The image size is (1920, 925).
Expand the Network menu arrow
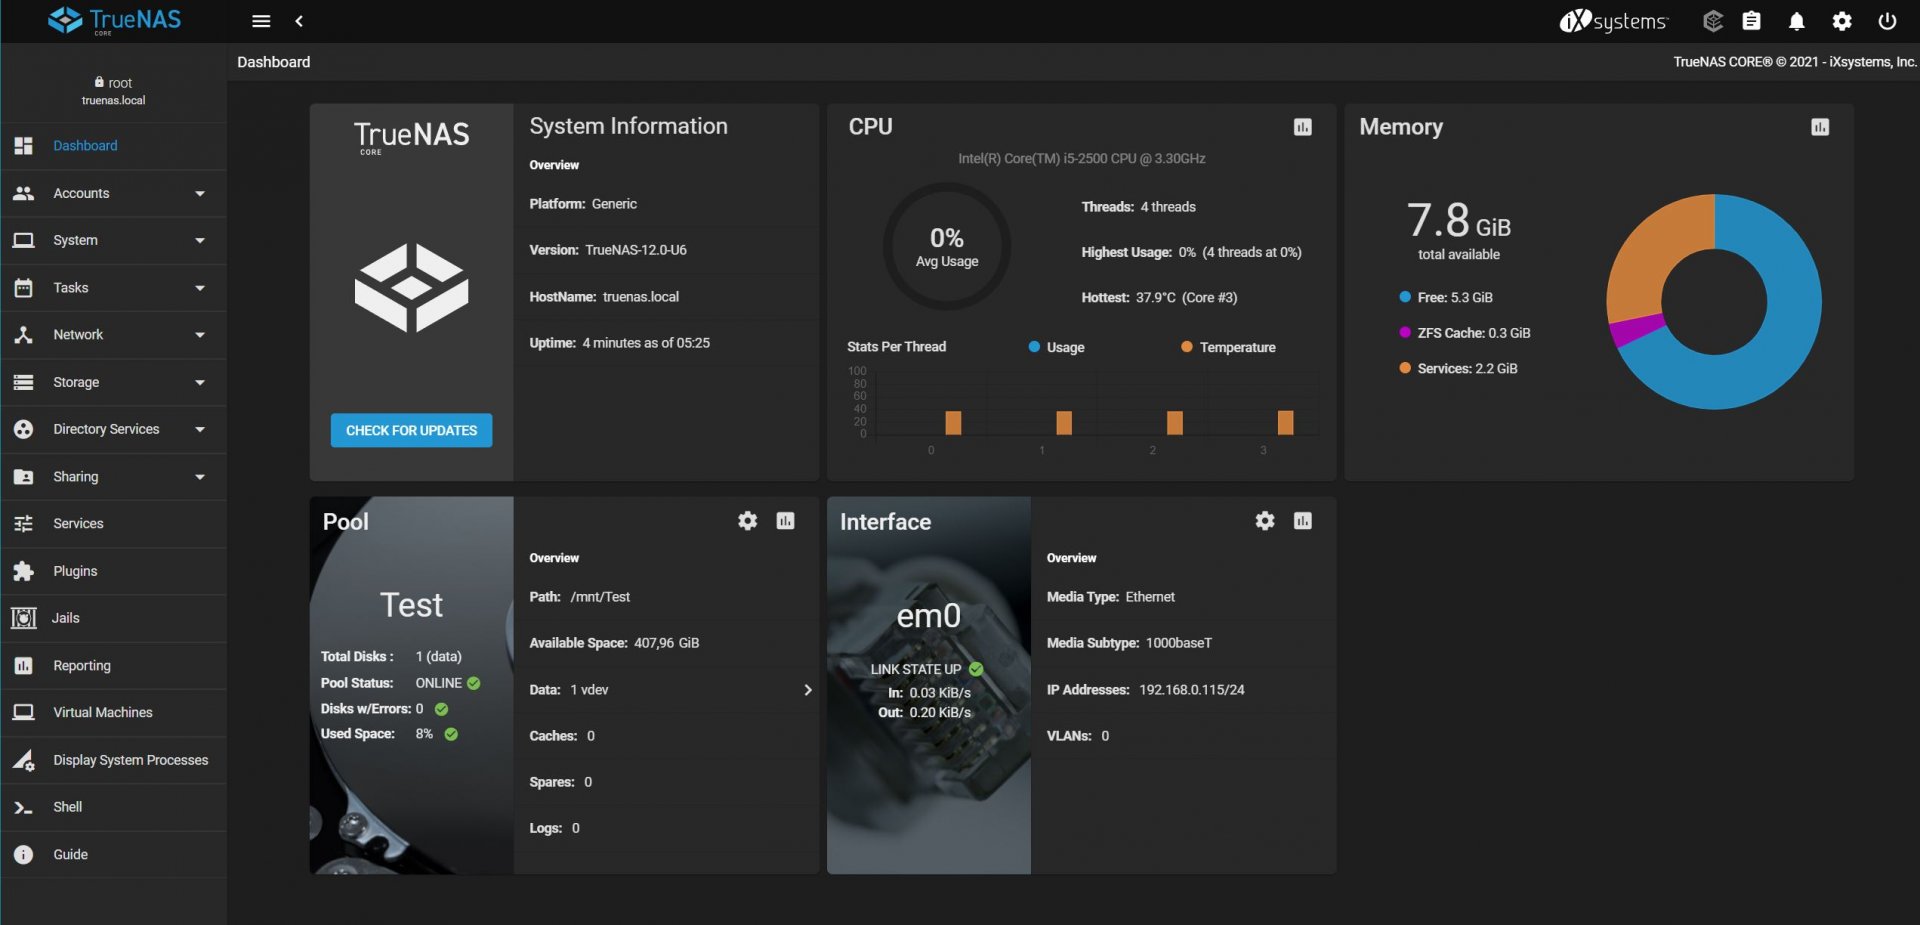pyautogui.click(x=200, y=335)
